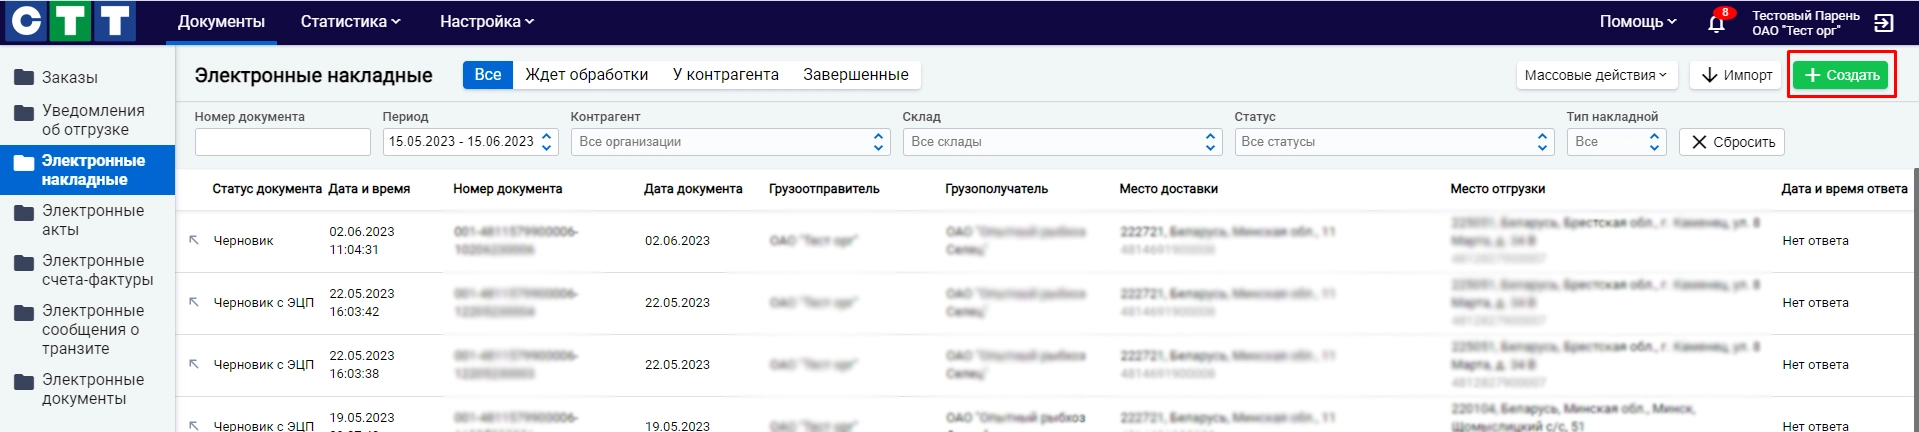Click the Дата и время column header
Viewport: 1919px width, 432px height.
[369, 188]
